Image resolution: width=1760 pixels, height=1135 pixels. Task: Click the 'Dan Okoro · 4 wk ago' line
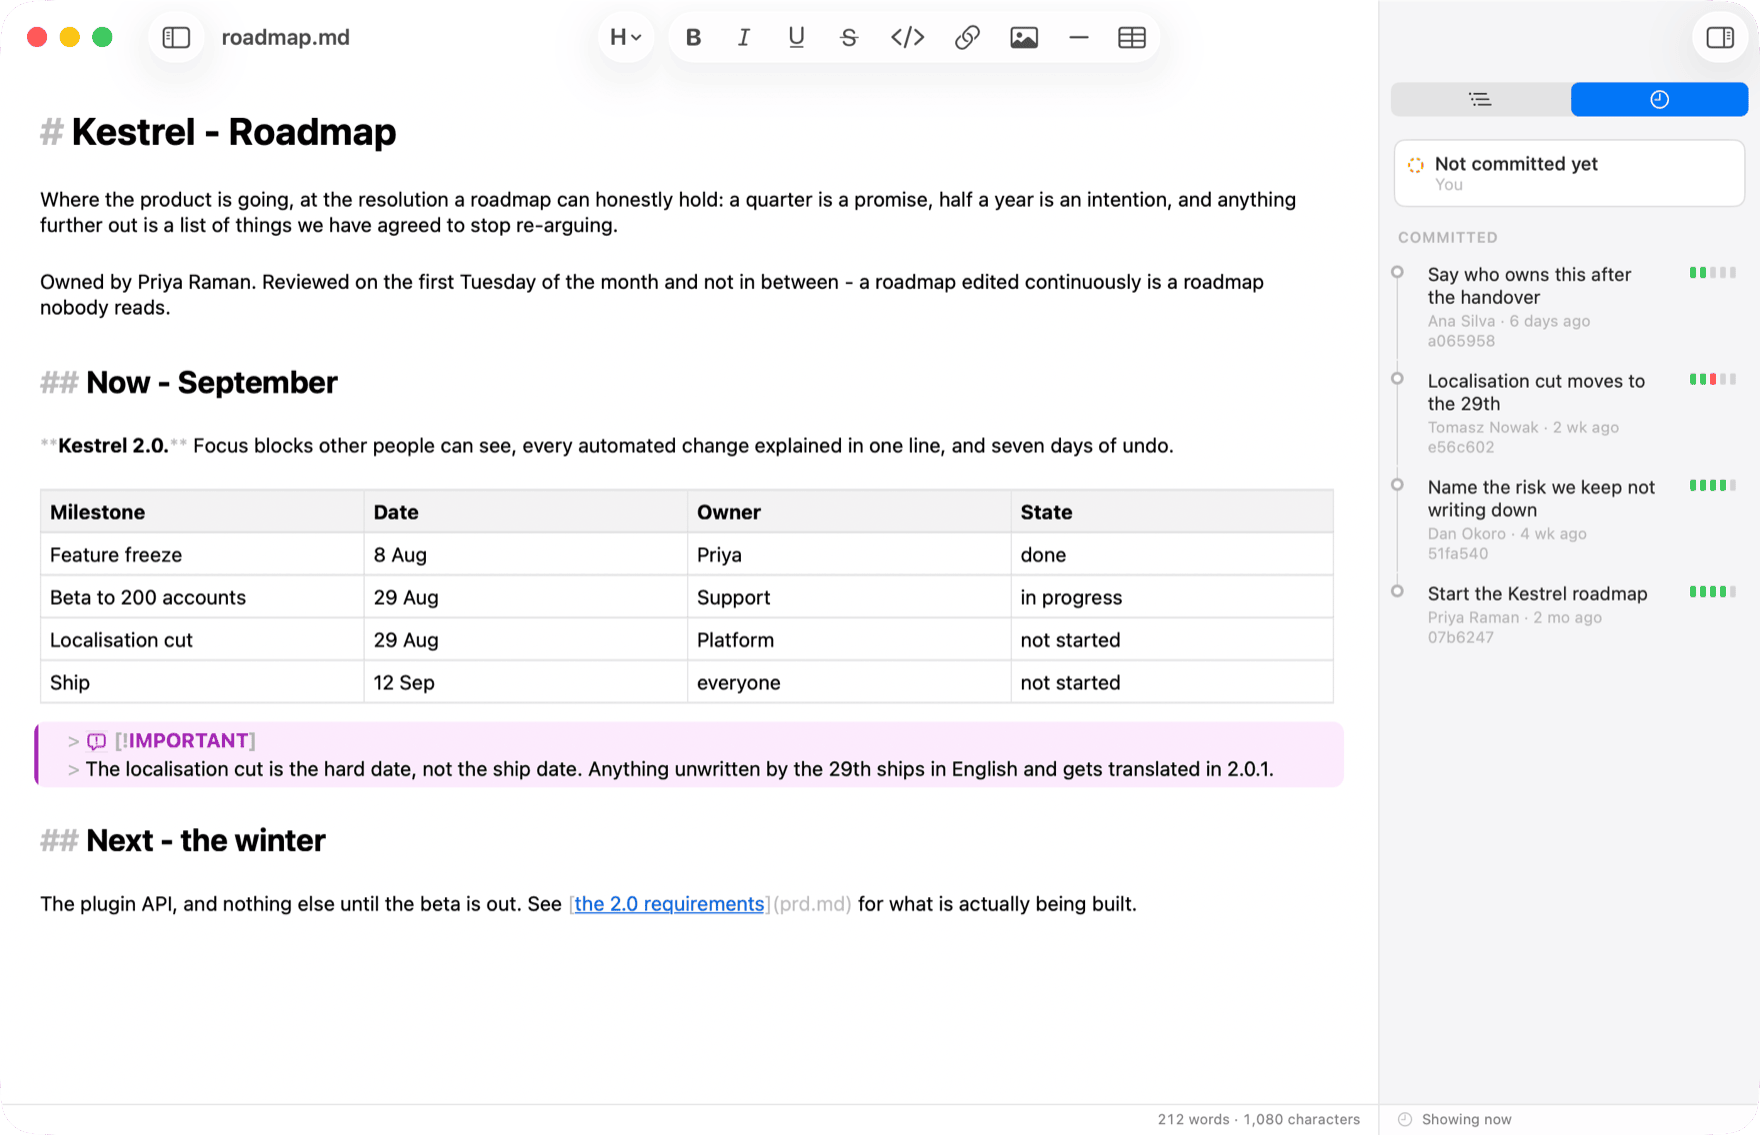coord(1507,534)
